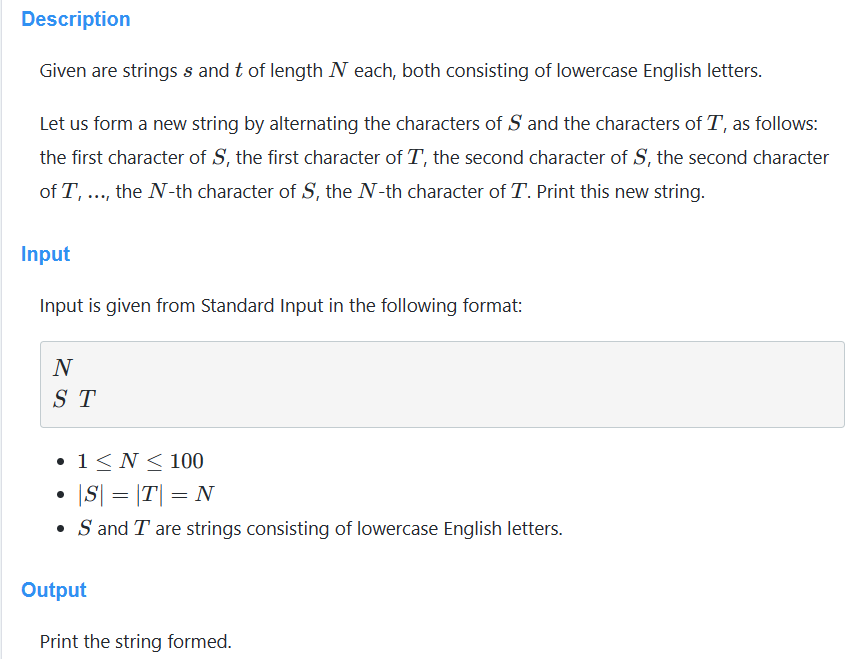The image size is (846, 659).
Task: Click the bullet about lowercase strings S and T
Action: 320,529
